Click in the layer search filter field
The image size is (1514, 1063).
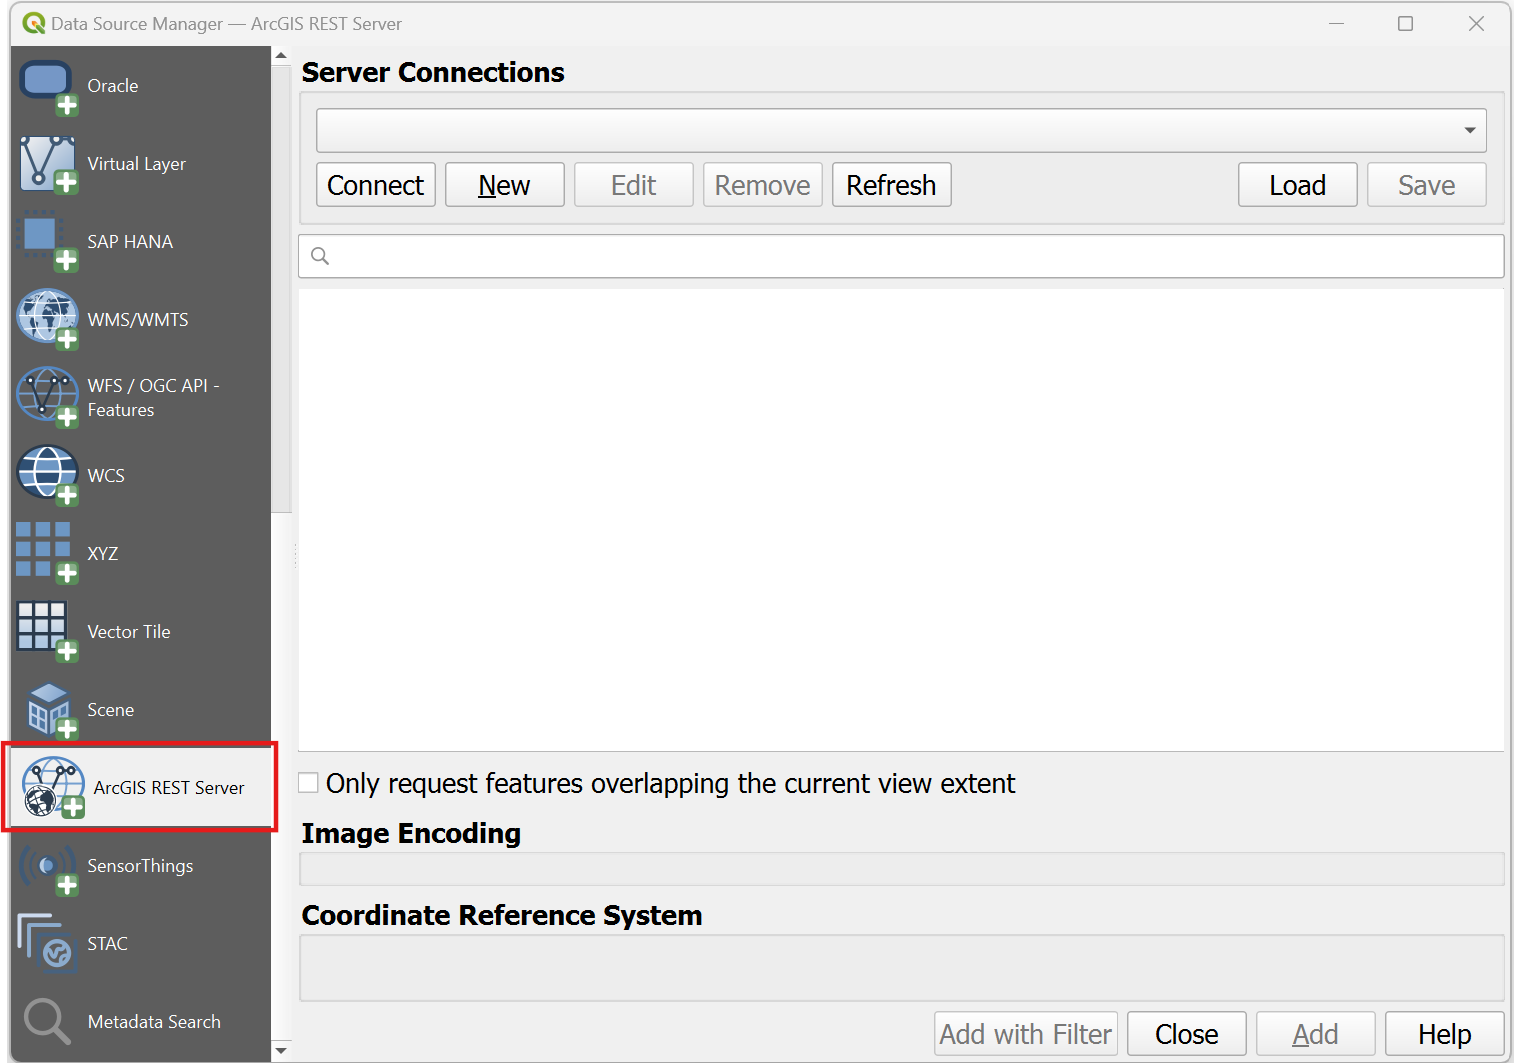coord(901,256)
